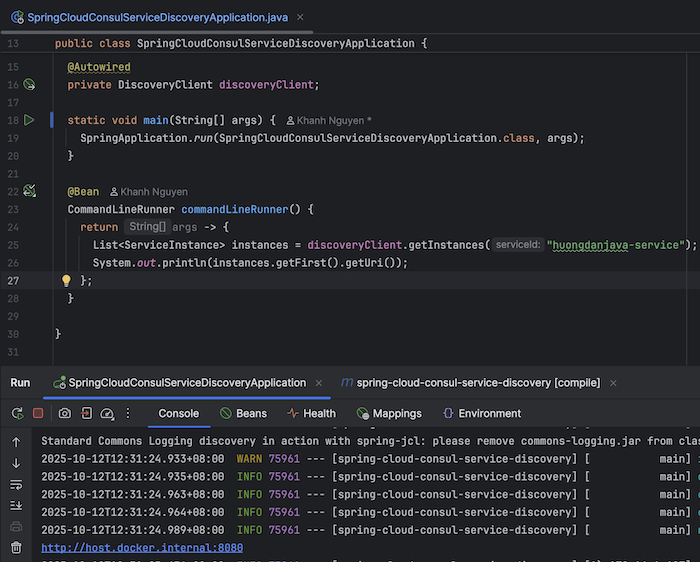This screenshot has width=700, height=562.
Task: Expand the String[] inlay hint in lambda
Action: [147, 227]
